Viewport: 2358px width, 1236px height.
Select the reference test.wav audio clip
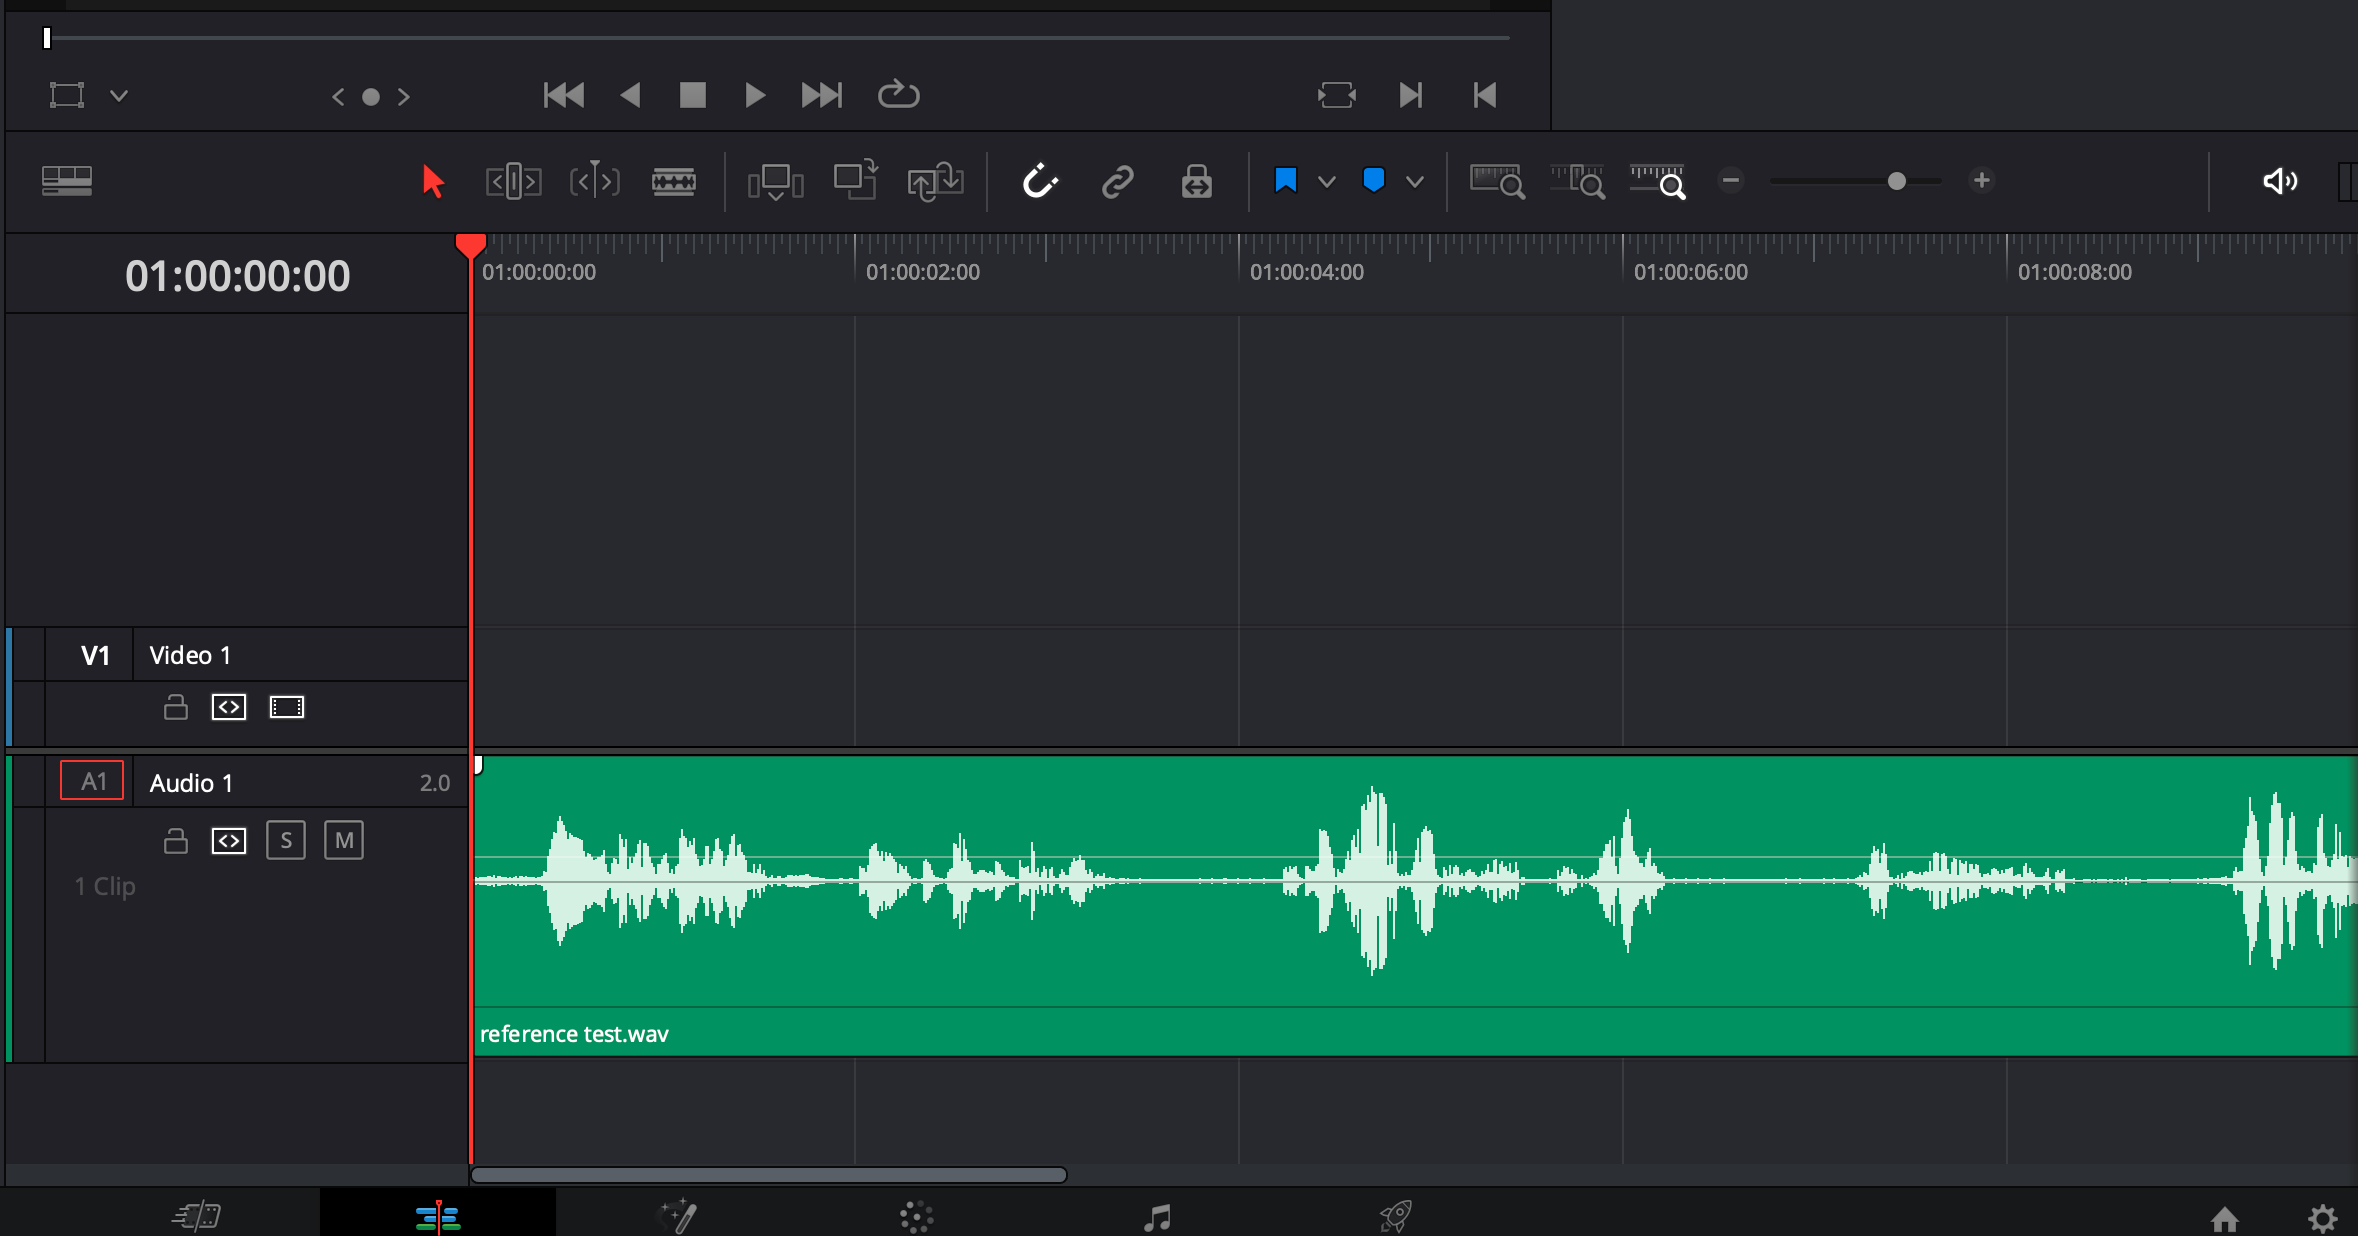point(1415,906)
